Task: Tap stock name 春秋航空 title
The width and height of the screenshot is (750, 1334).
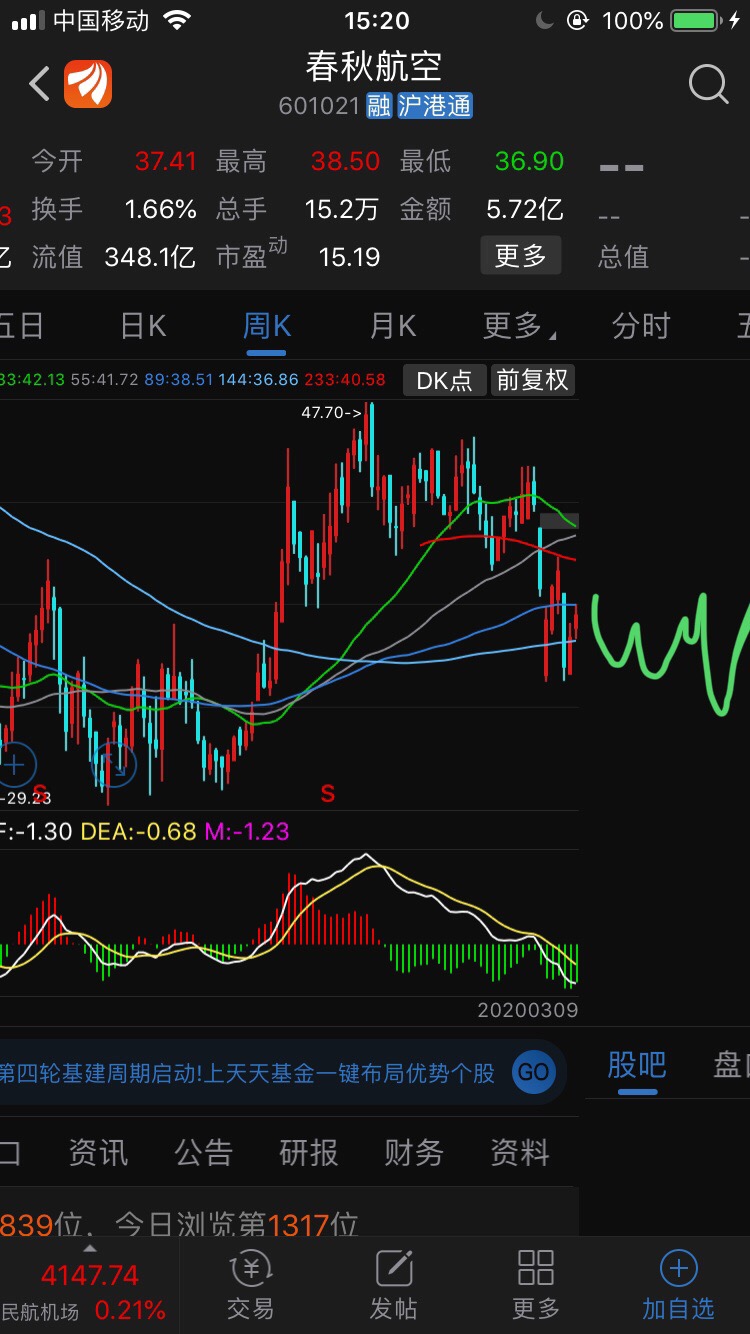Action: [x=374, y=66]
